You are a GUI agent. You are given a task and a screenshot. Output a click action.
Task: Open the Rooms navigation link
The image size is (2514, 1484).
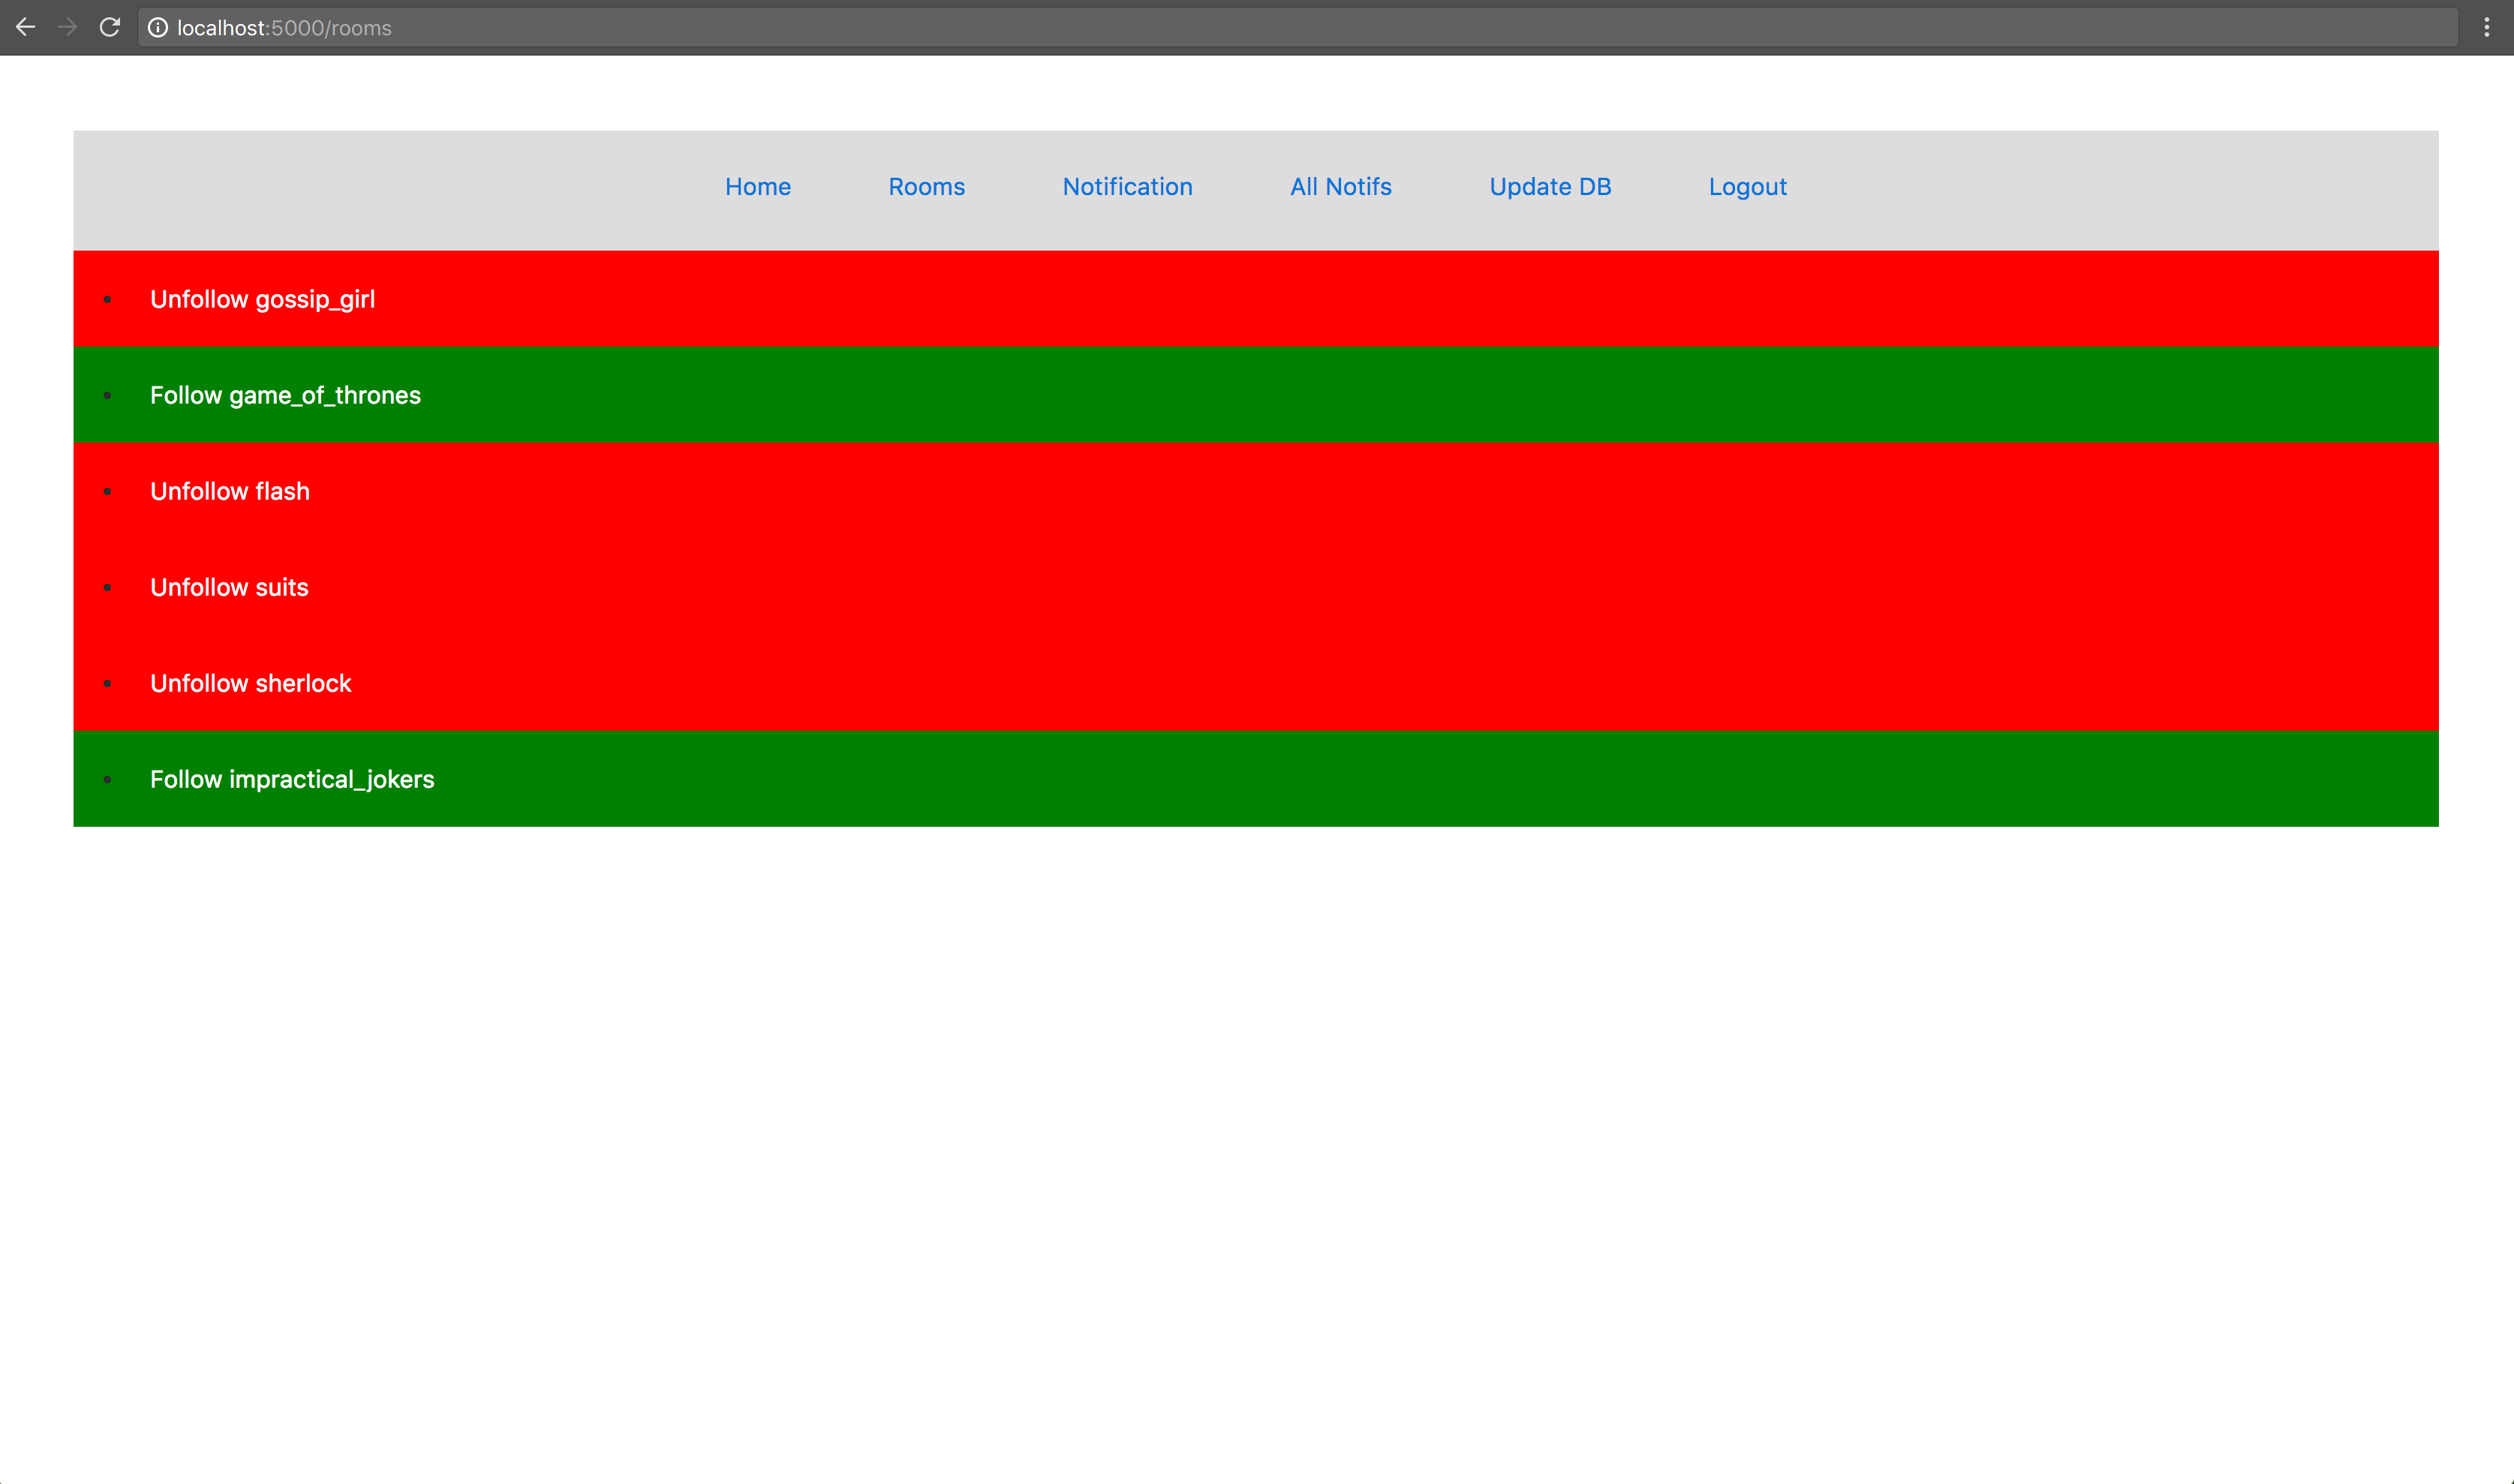pos(926,187)
